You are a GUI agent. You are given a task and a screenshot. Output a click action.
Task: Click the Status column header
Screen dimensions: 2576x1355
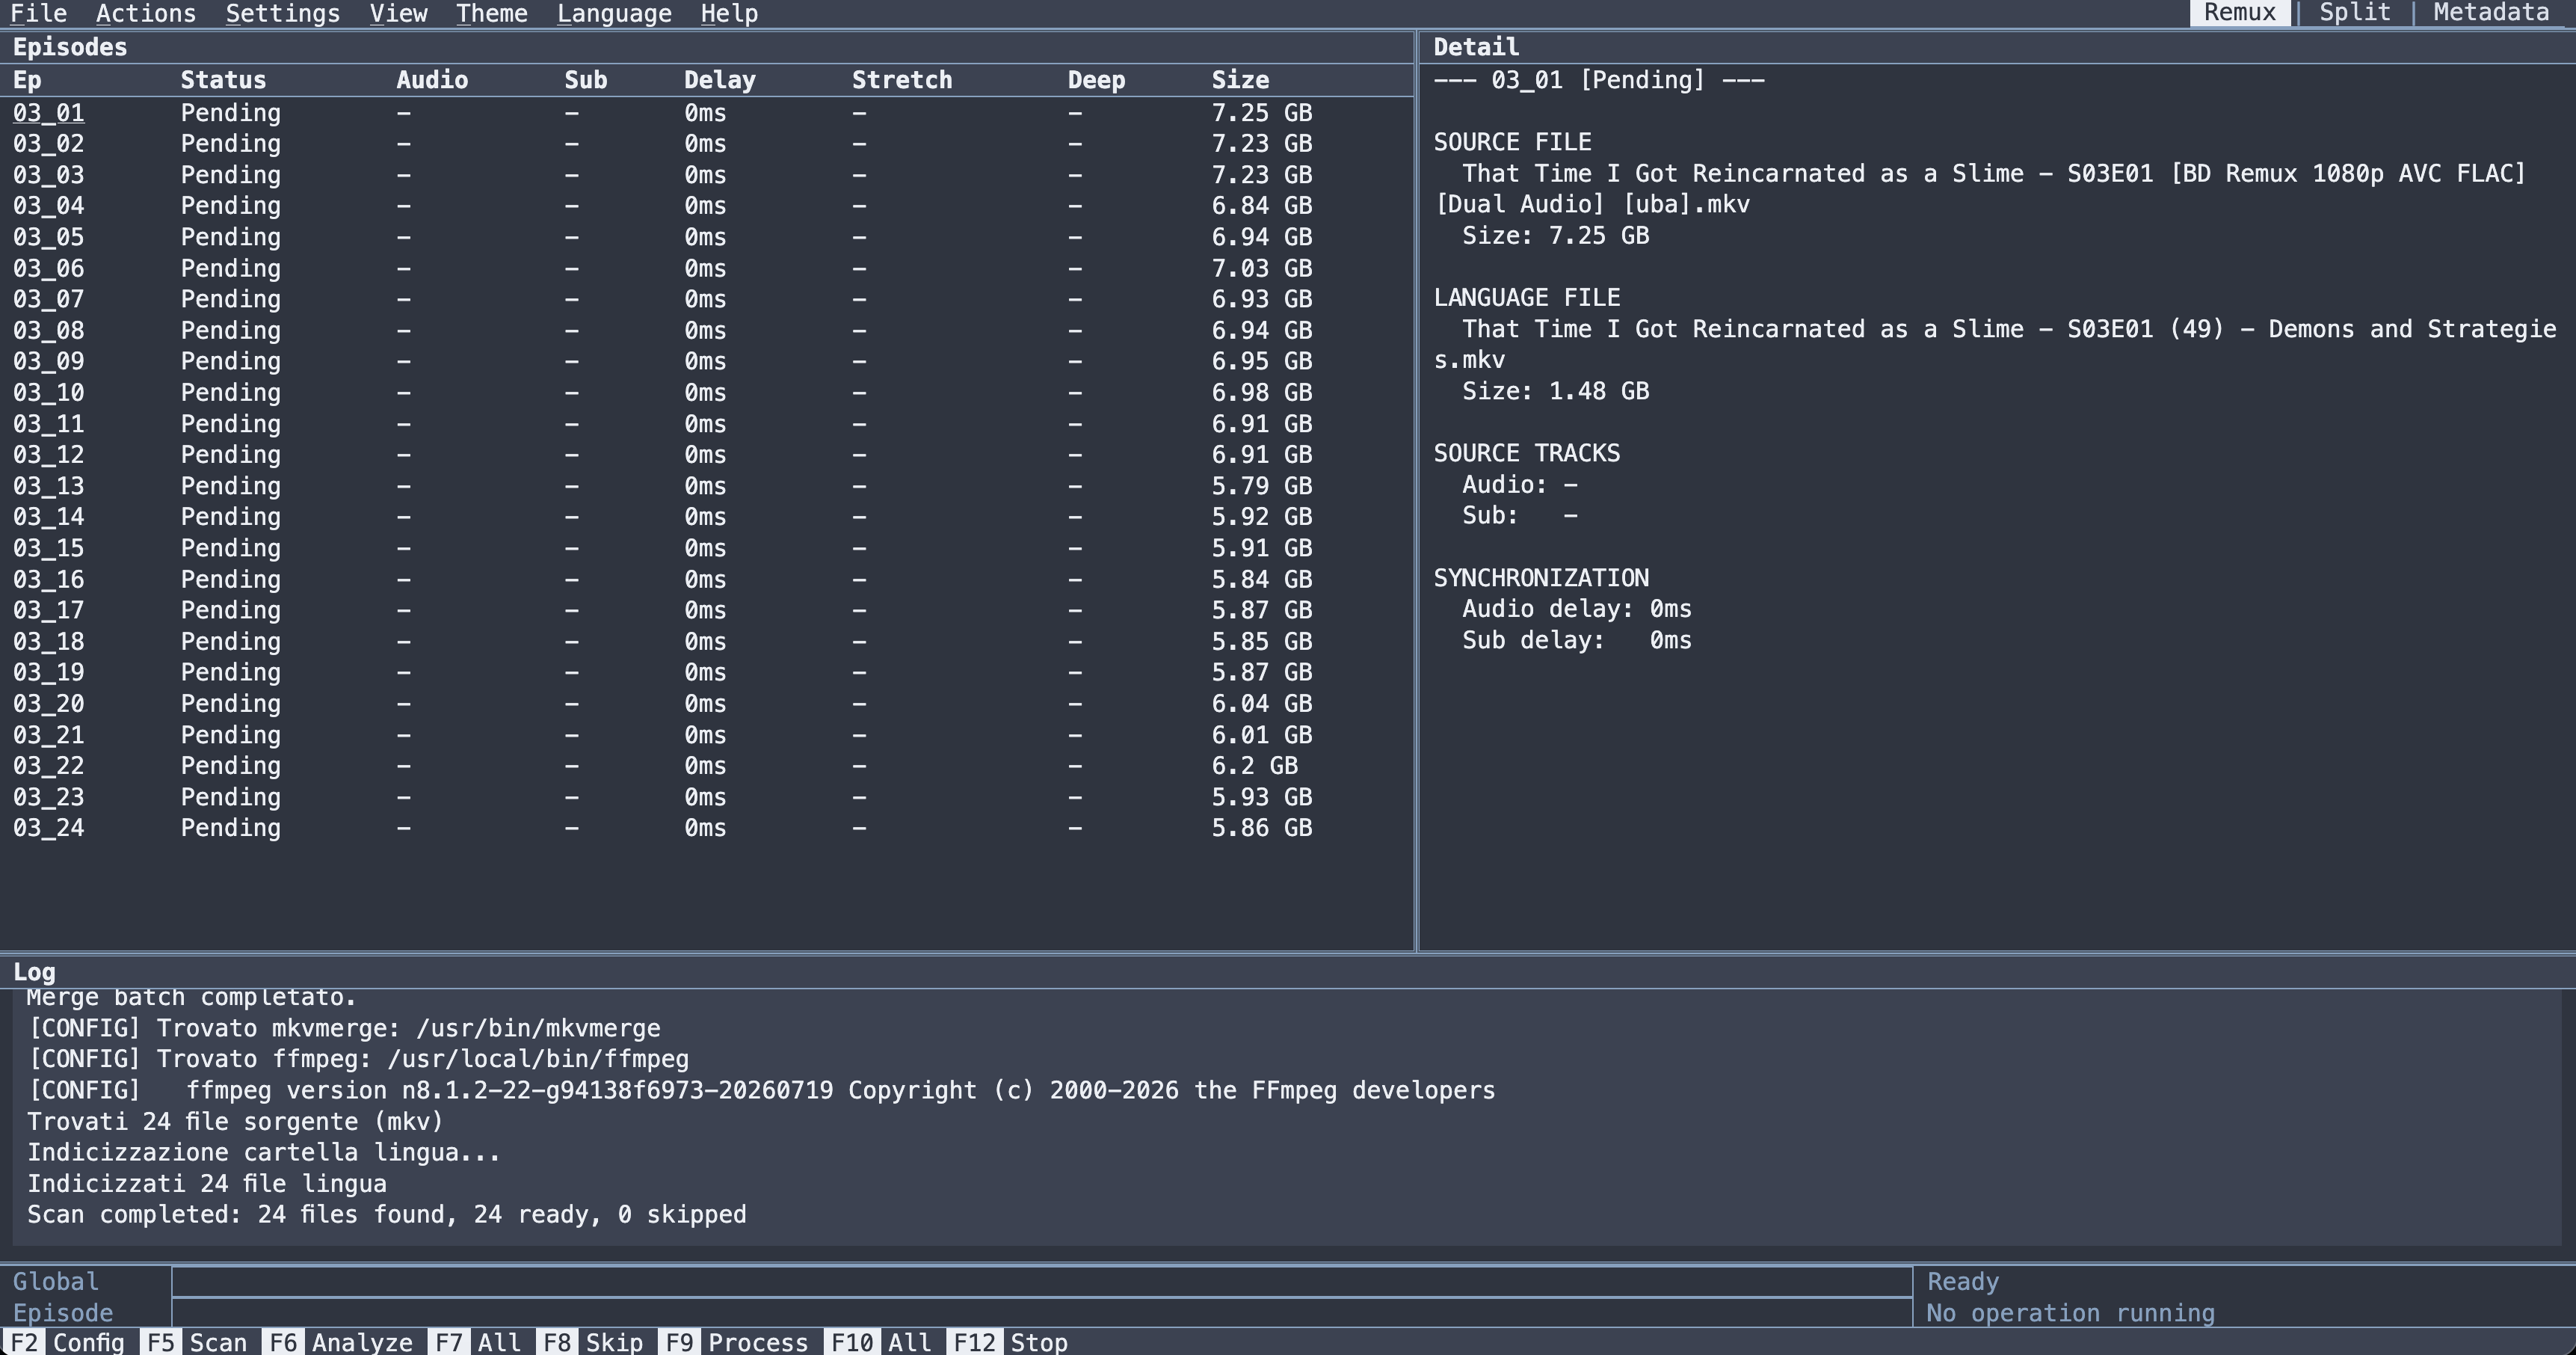click(x=223, y=80)
